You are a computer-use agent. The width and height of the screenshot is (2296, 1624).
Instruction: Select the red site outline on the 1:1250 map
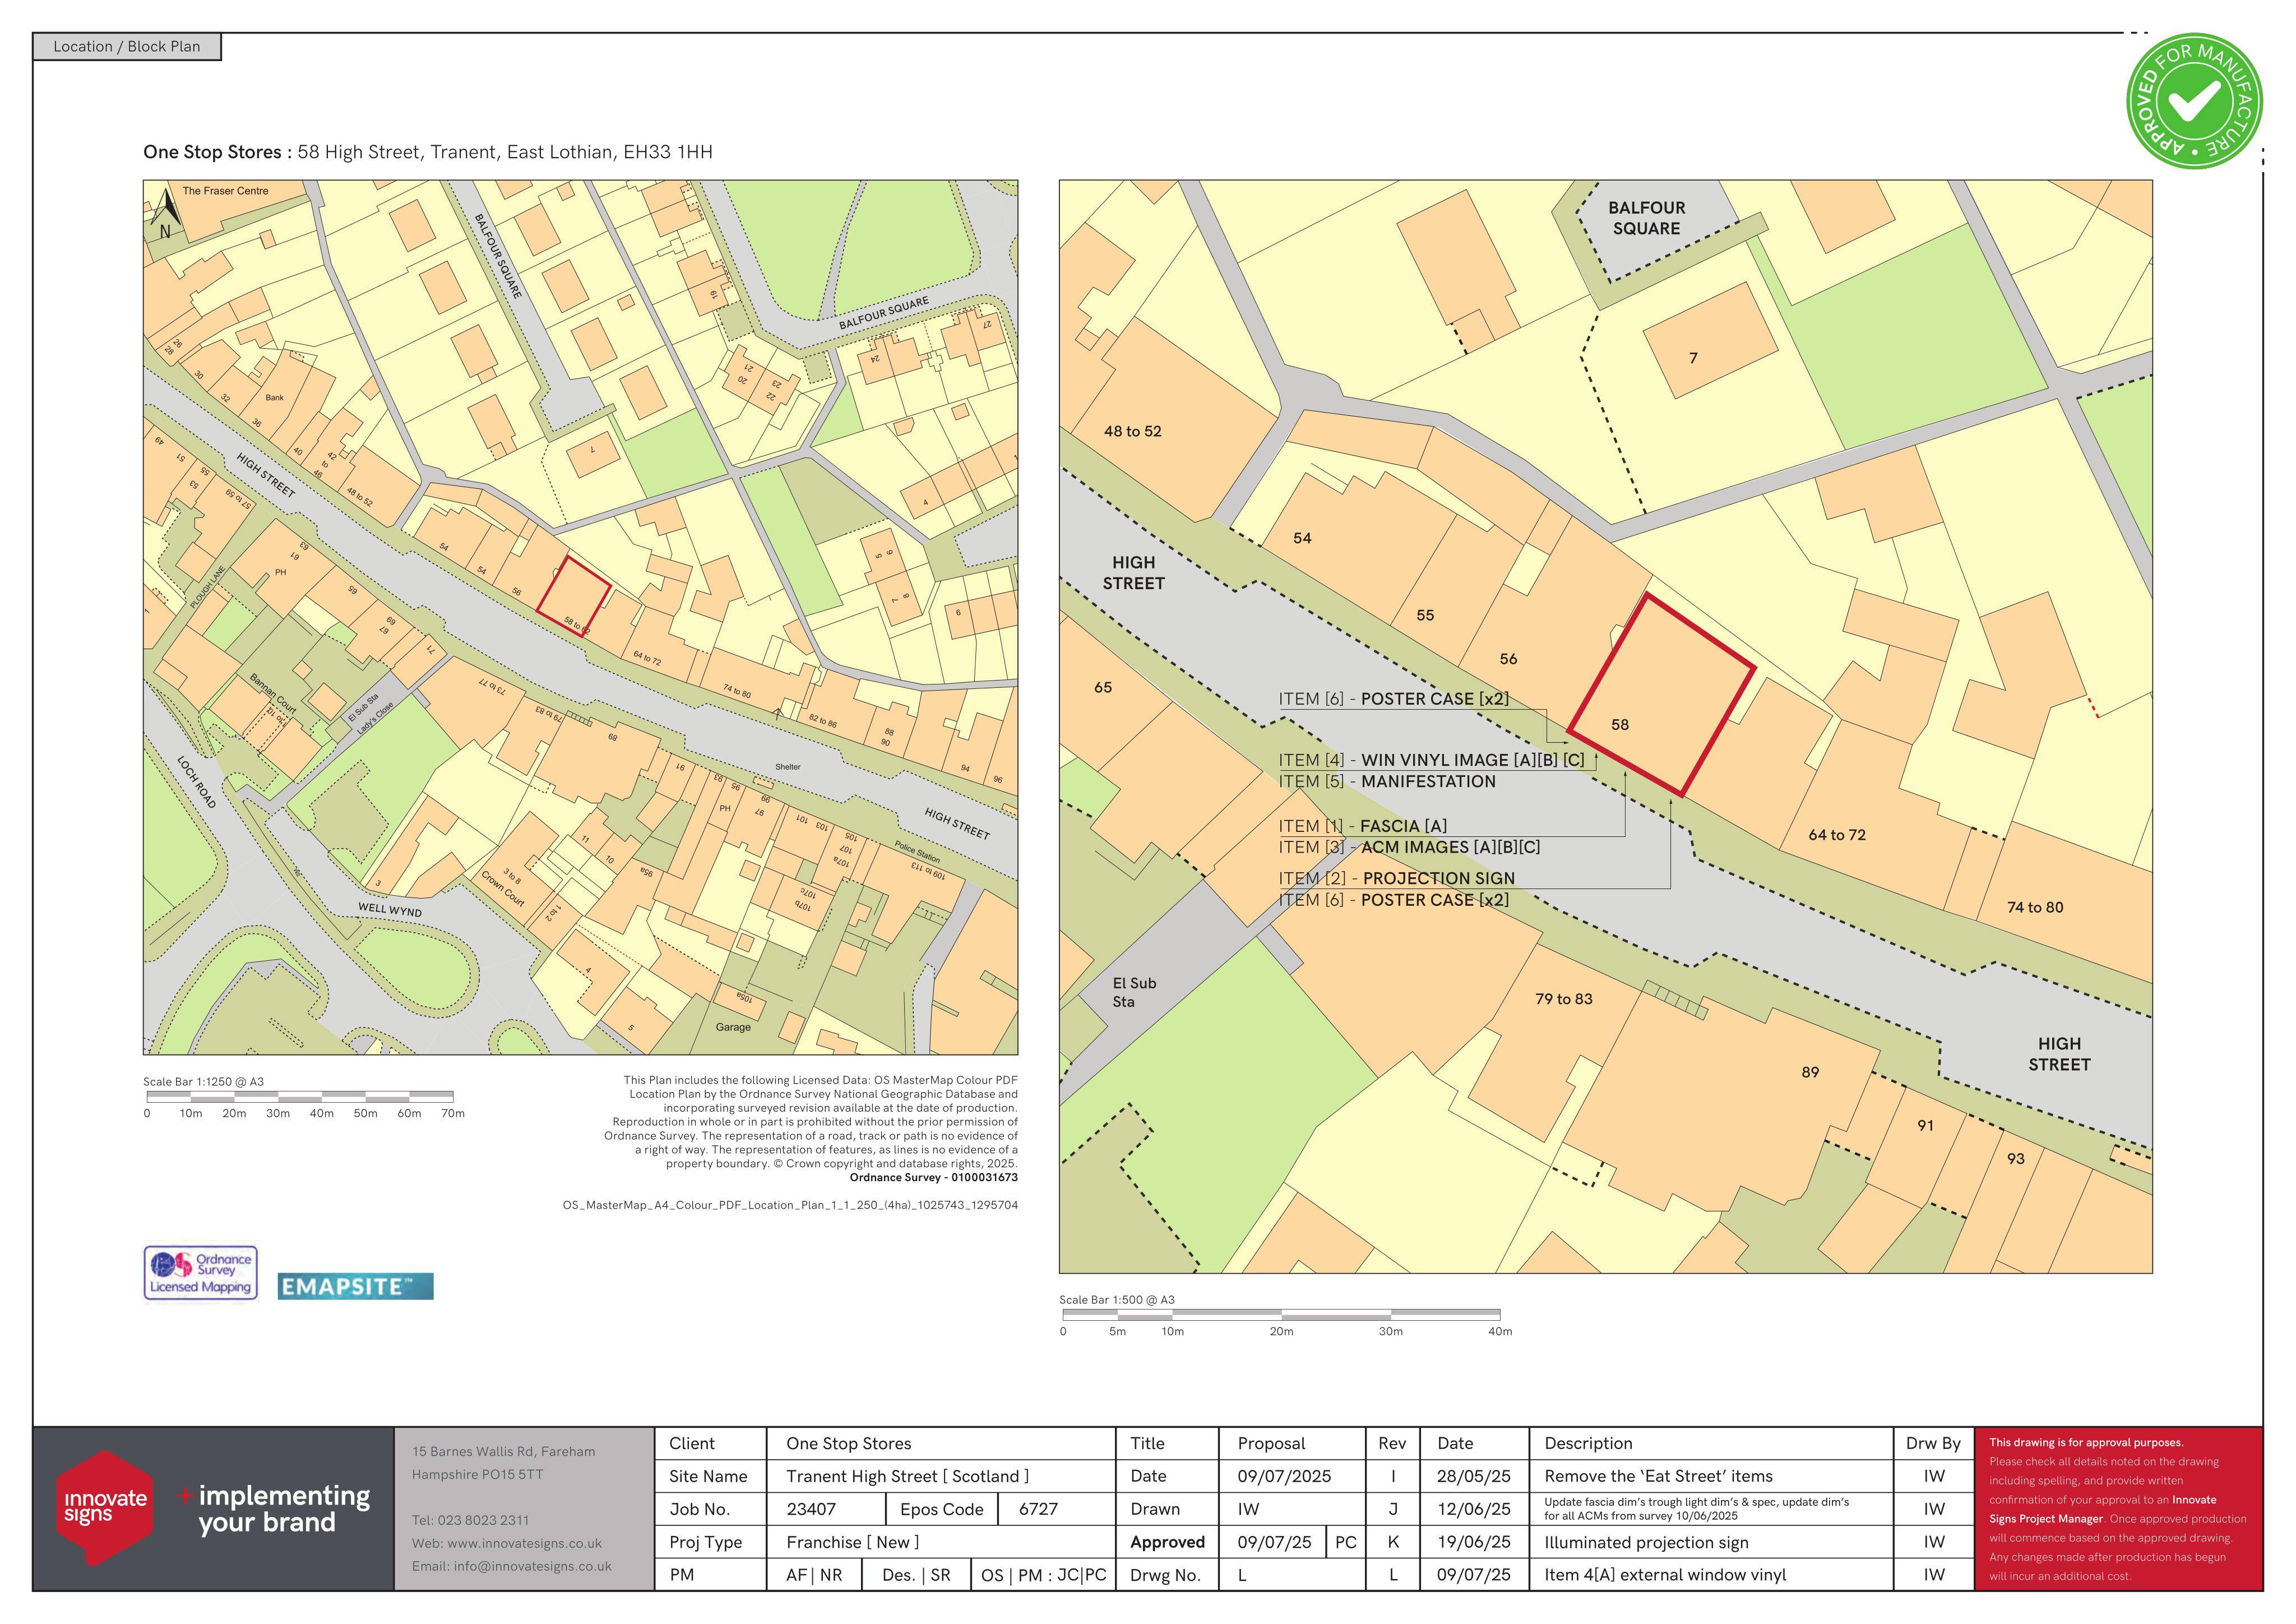pos(574,596)
